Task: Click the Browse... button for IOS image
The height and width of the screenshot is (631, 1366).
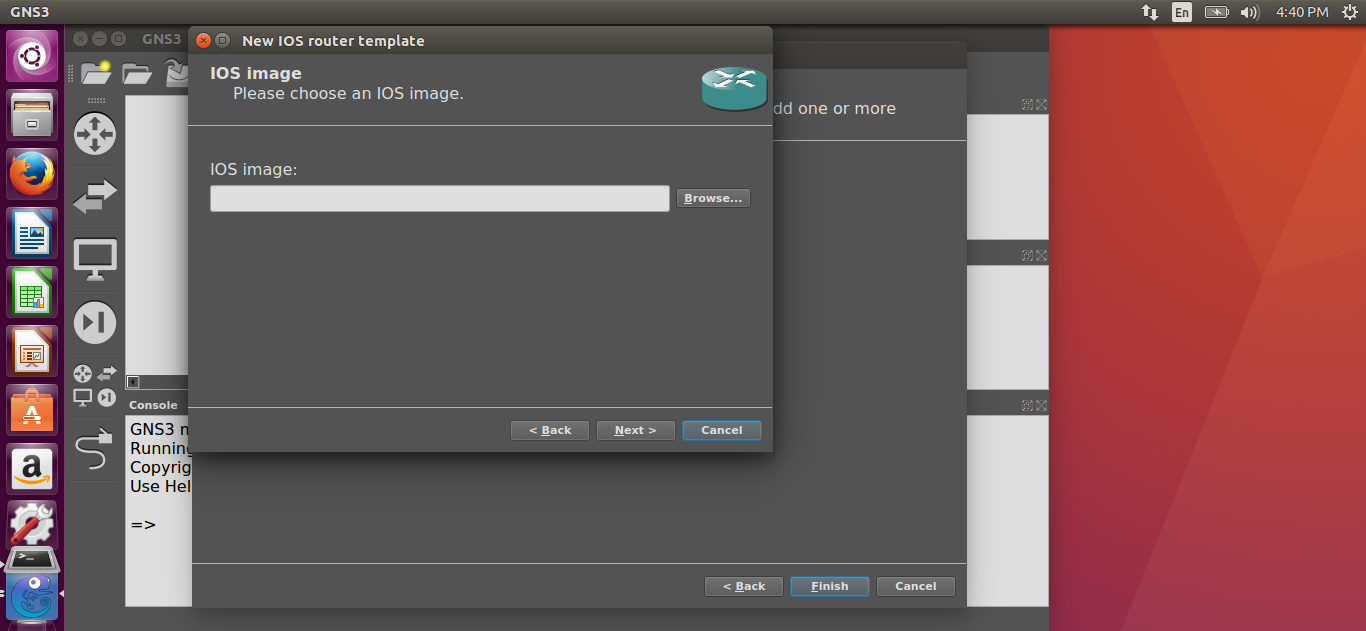Action: [x=713, y=198]
